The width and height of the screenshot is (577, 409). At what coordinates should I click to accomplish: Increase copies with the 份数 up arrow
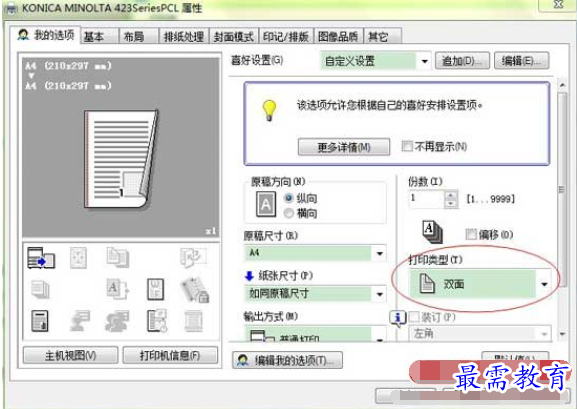pyautogui.click(x=451, y=195)
